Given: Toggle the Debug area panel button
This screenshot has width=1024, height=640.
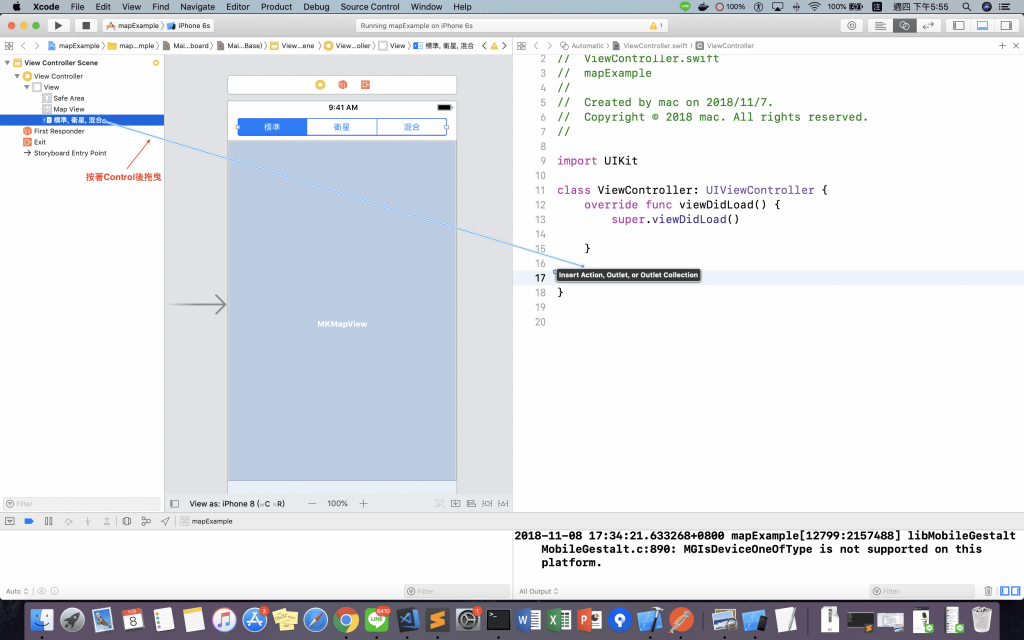Looking at the screenshot, I should coord(982,25).
